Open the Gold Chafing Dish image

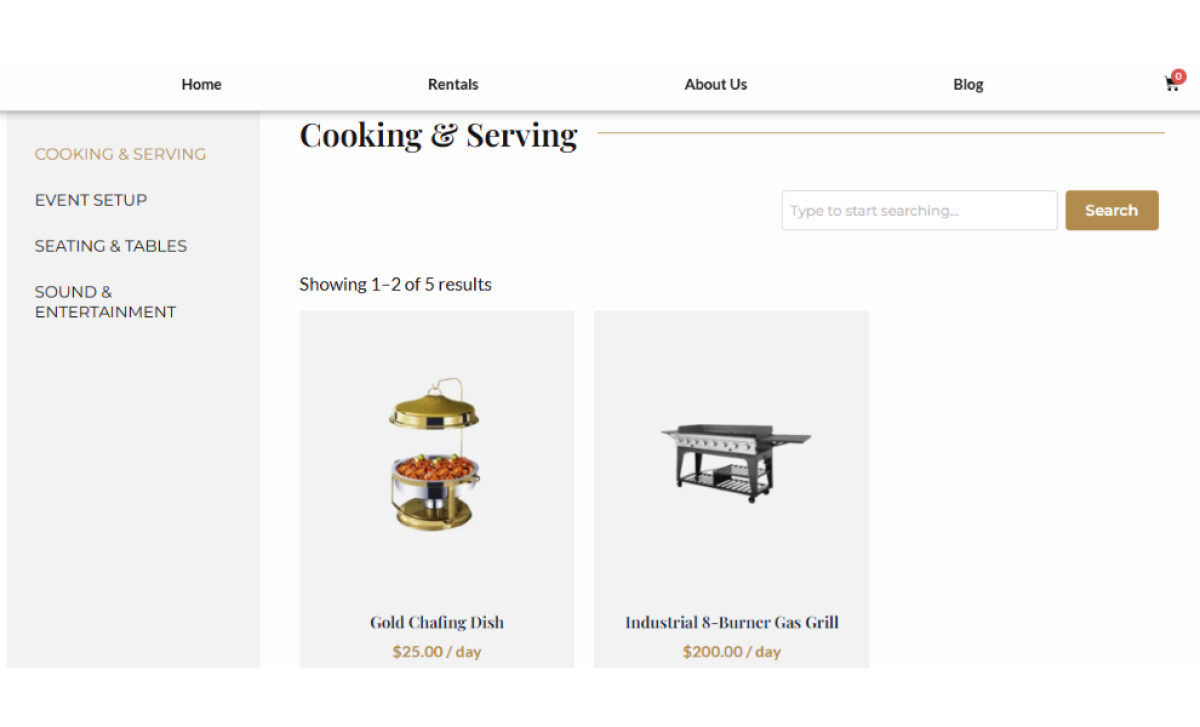[x=436, y=455]
